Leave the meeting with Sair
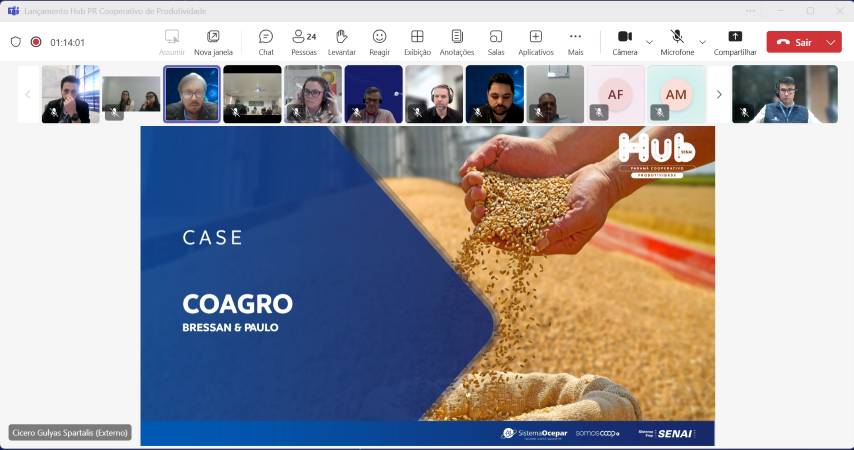The width and height of the screenshot is (854, 450). pos(794,42)
